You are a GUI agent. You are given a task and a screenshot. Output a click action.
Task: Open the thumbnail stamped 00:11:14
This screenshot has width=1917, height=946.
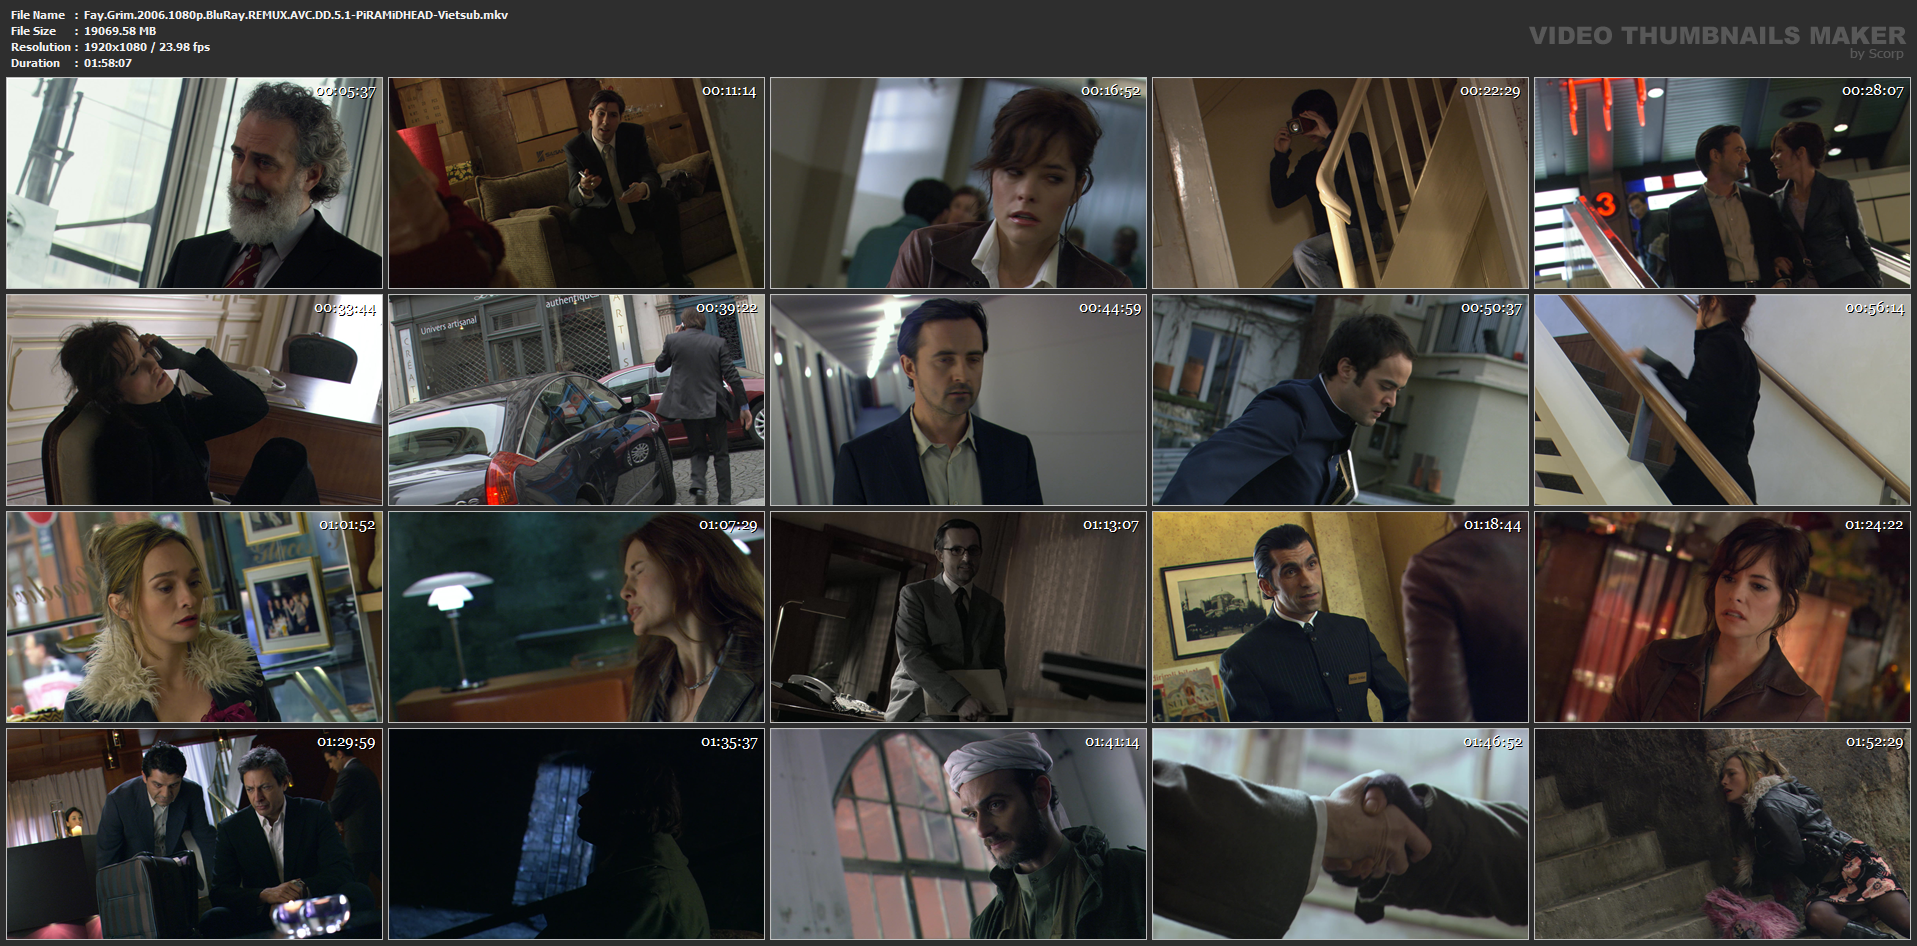(576, 183)
